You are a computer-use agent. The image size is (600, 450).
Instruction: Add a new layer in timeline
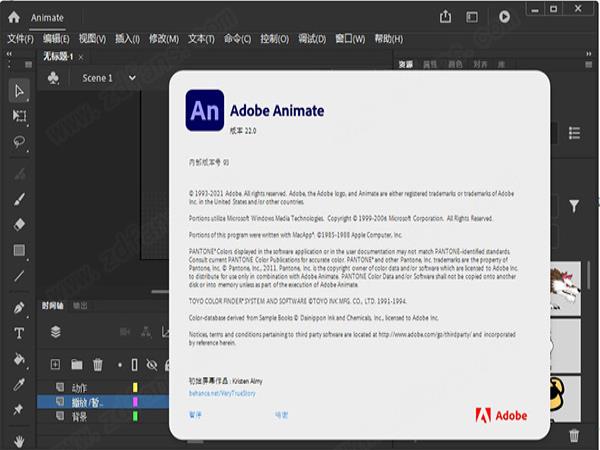click(55, 364)
